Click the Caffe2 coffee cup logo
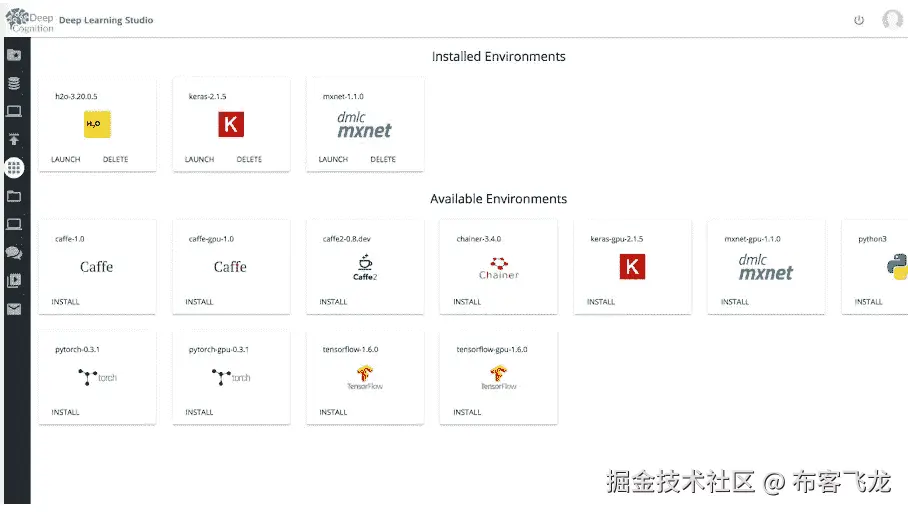This screenshot has height=512, width=908. pyautogui.click(x=365, y=267)
